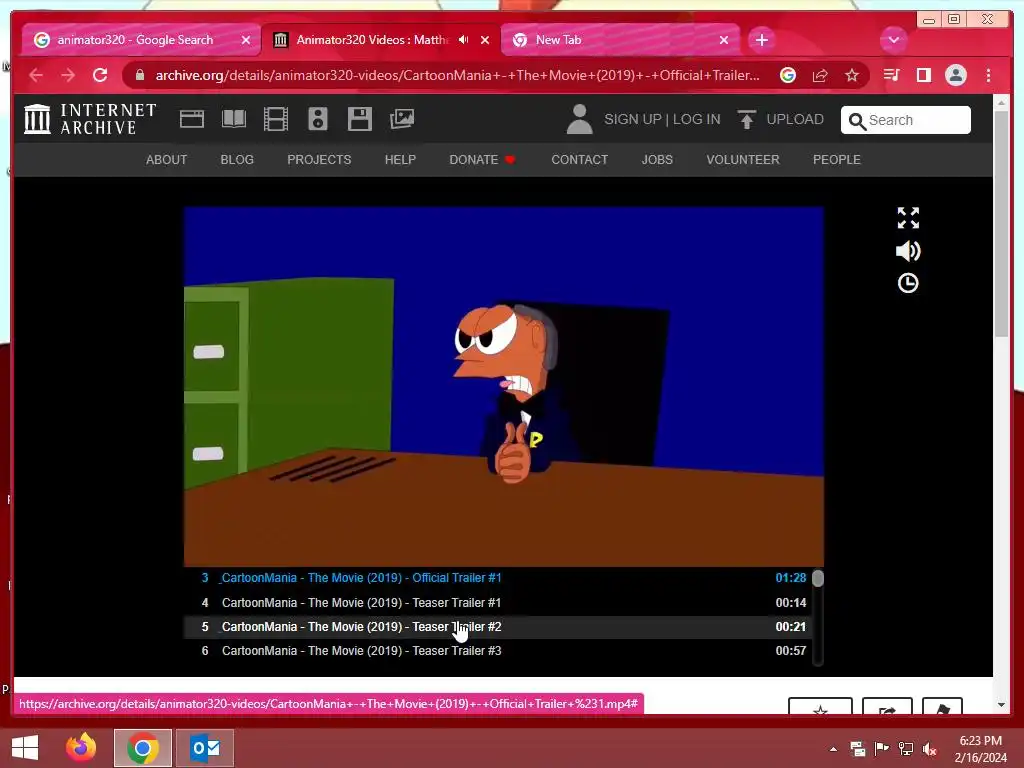The height and width of the screenshot is (768, 1024).
Task: Open Chrome three-dot menu
Action: pos(988,75)
